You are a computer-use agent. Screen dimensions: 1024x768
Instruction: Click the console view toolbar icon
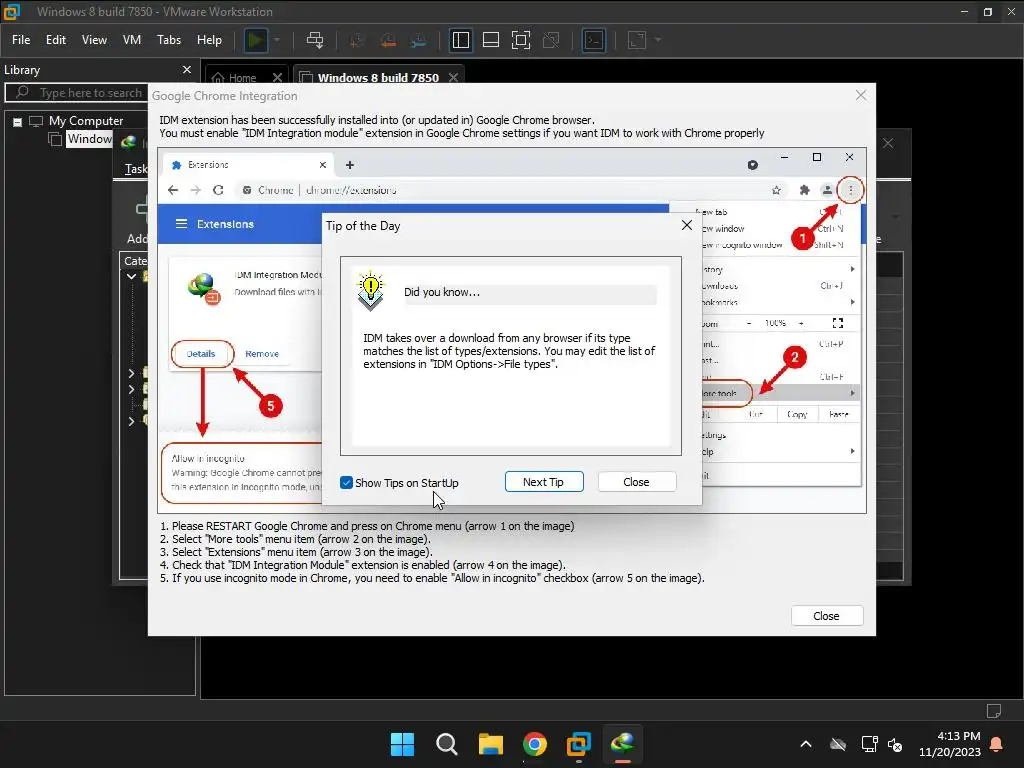[x=594, y=40]
